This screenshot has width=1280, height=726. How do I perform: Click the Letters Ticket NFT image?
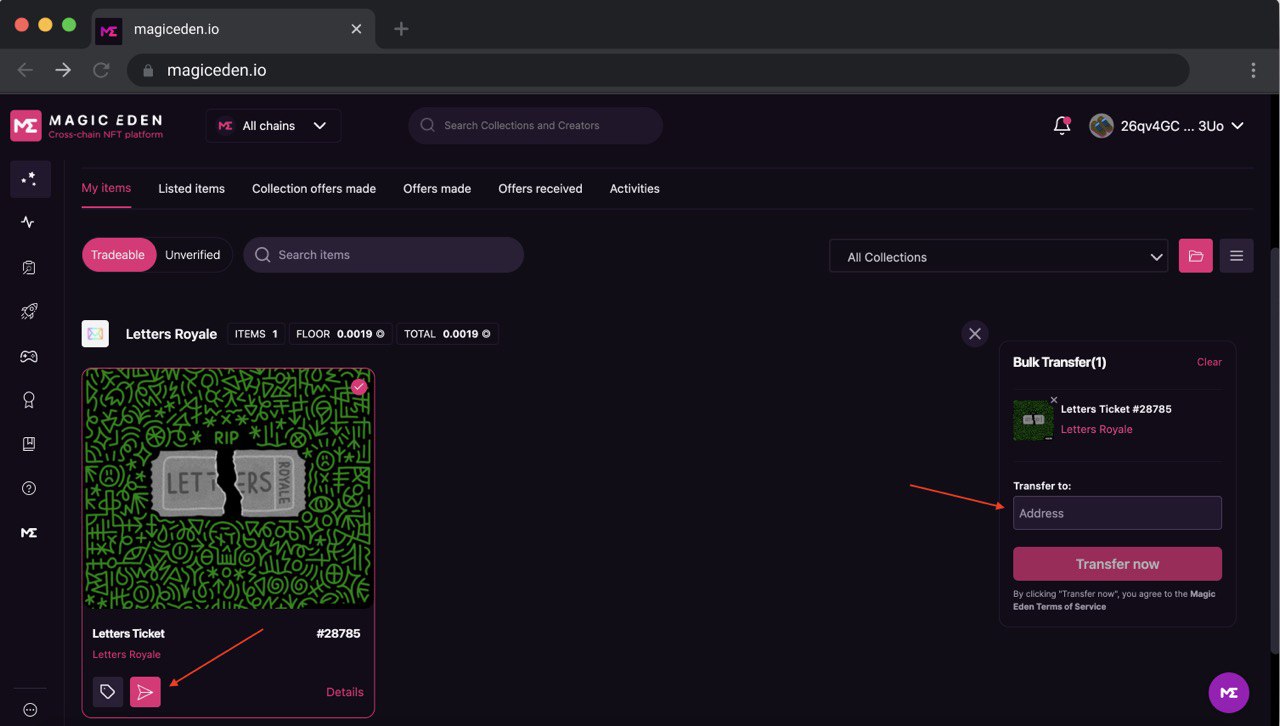coord(228,489)
